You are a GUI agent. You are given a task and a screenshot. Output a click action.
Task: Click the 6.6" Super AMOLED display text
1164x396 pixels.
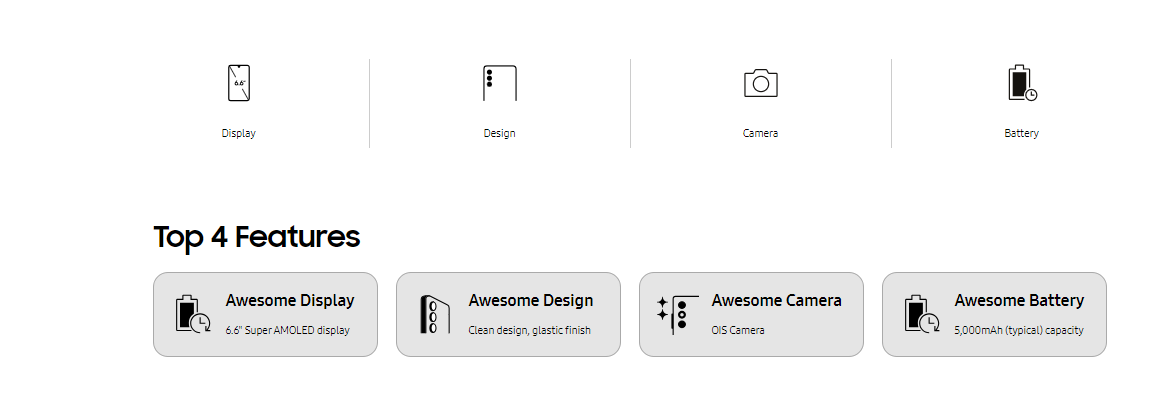click(x=287, y=330)
